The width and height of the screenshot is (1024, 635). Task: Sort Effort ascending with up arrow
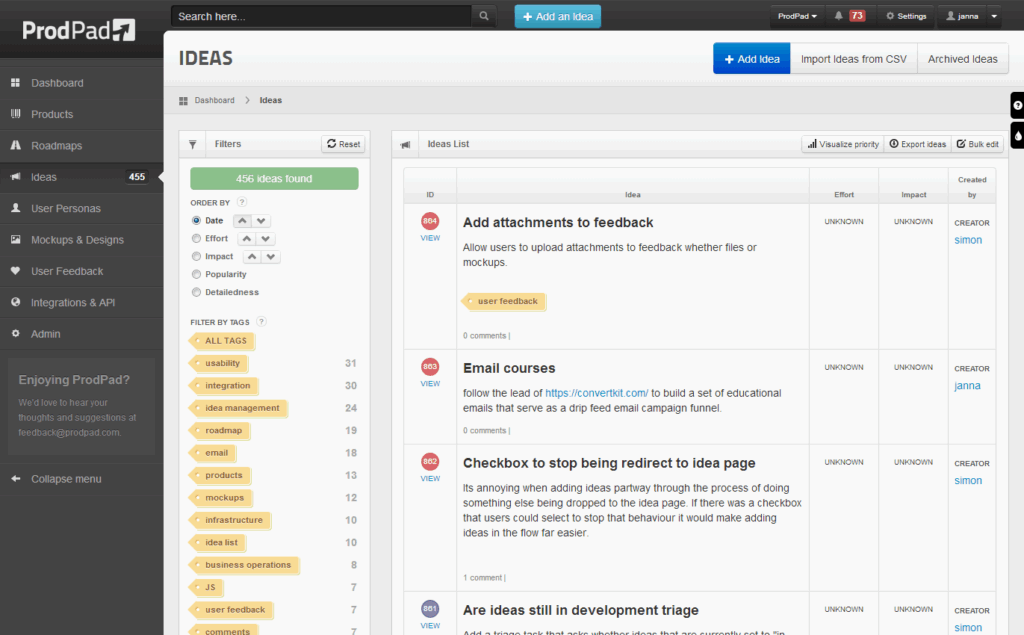[247, 238]
